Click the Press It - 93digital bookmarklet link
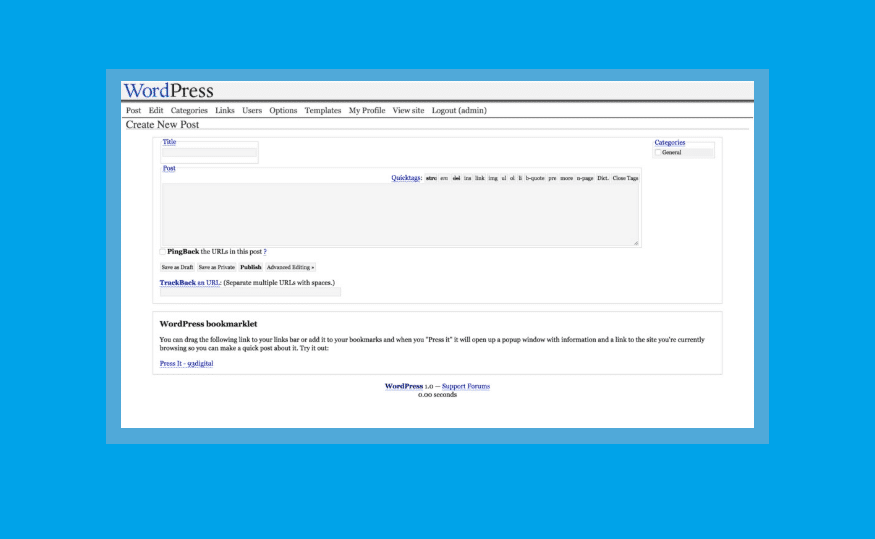The height and width of the screenshot is (539, 875). click(186, 363)
